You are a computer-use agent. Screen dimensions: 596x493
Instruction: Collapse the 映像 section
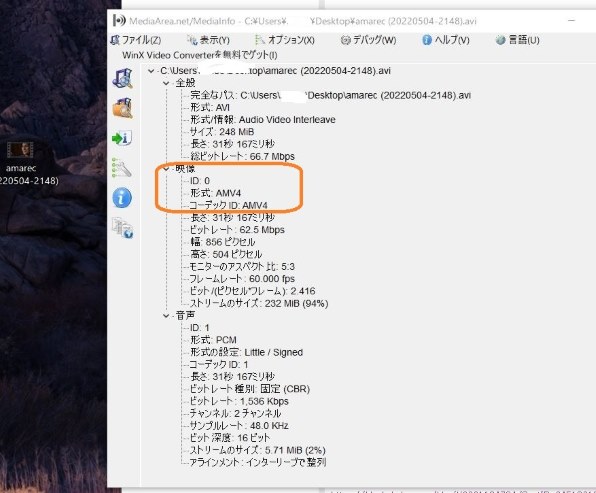click(166, 168)
